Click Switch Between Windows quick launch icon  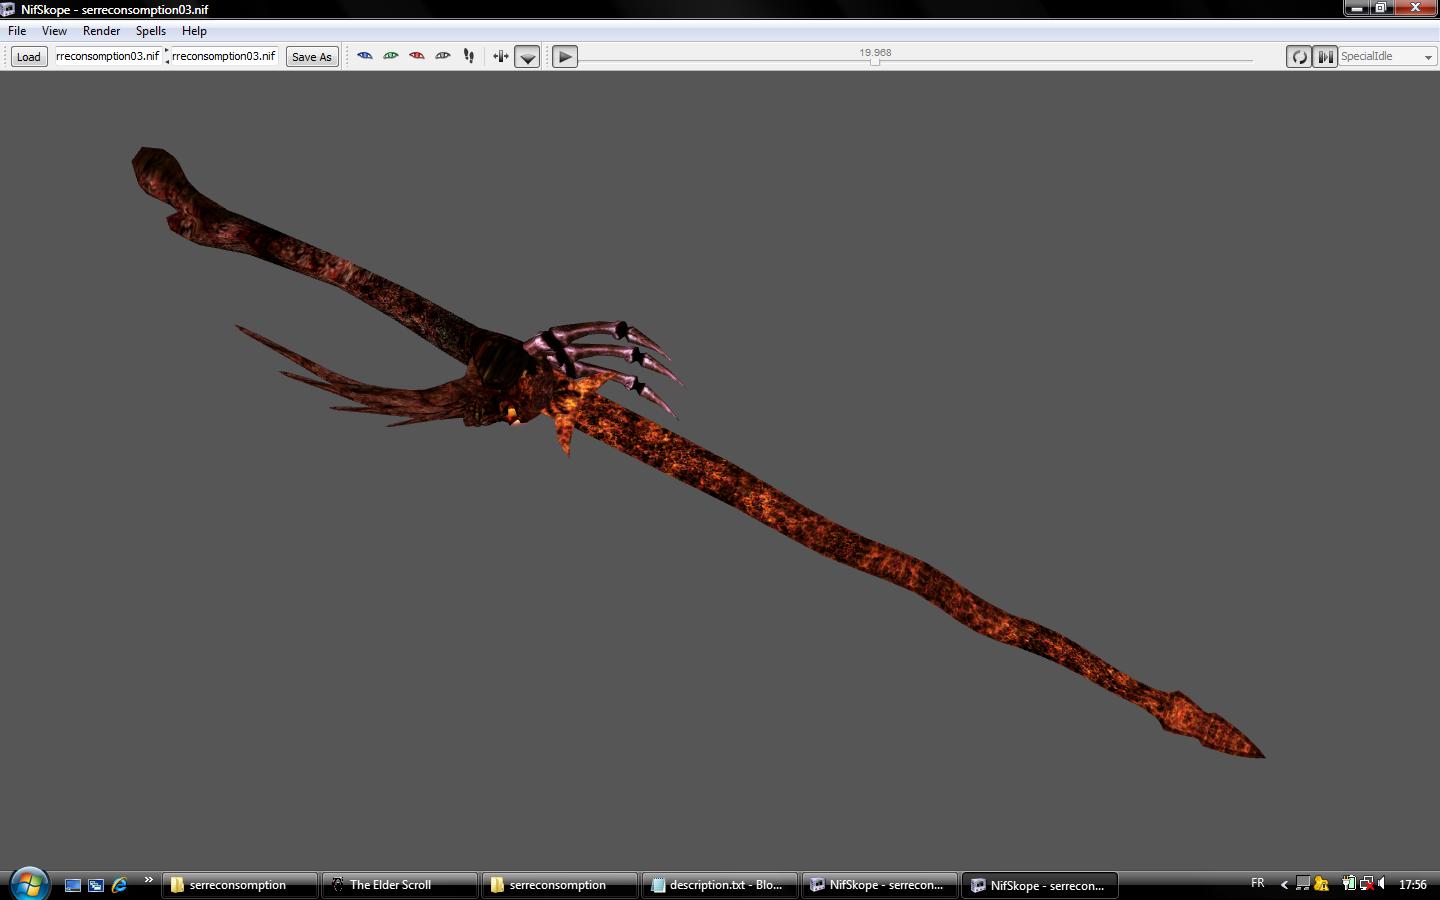click(96, 885)
